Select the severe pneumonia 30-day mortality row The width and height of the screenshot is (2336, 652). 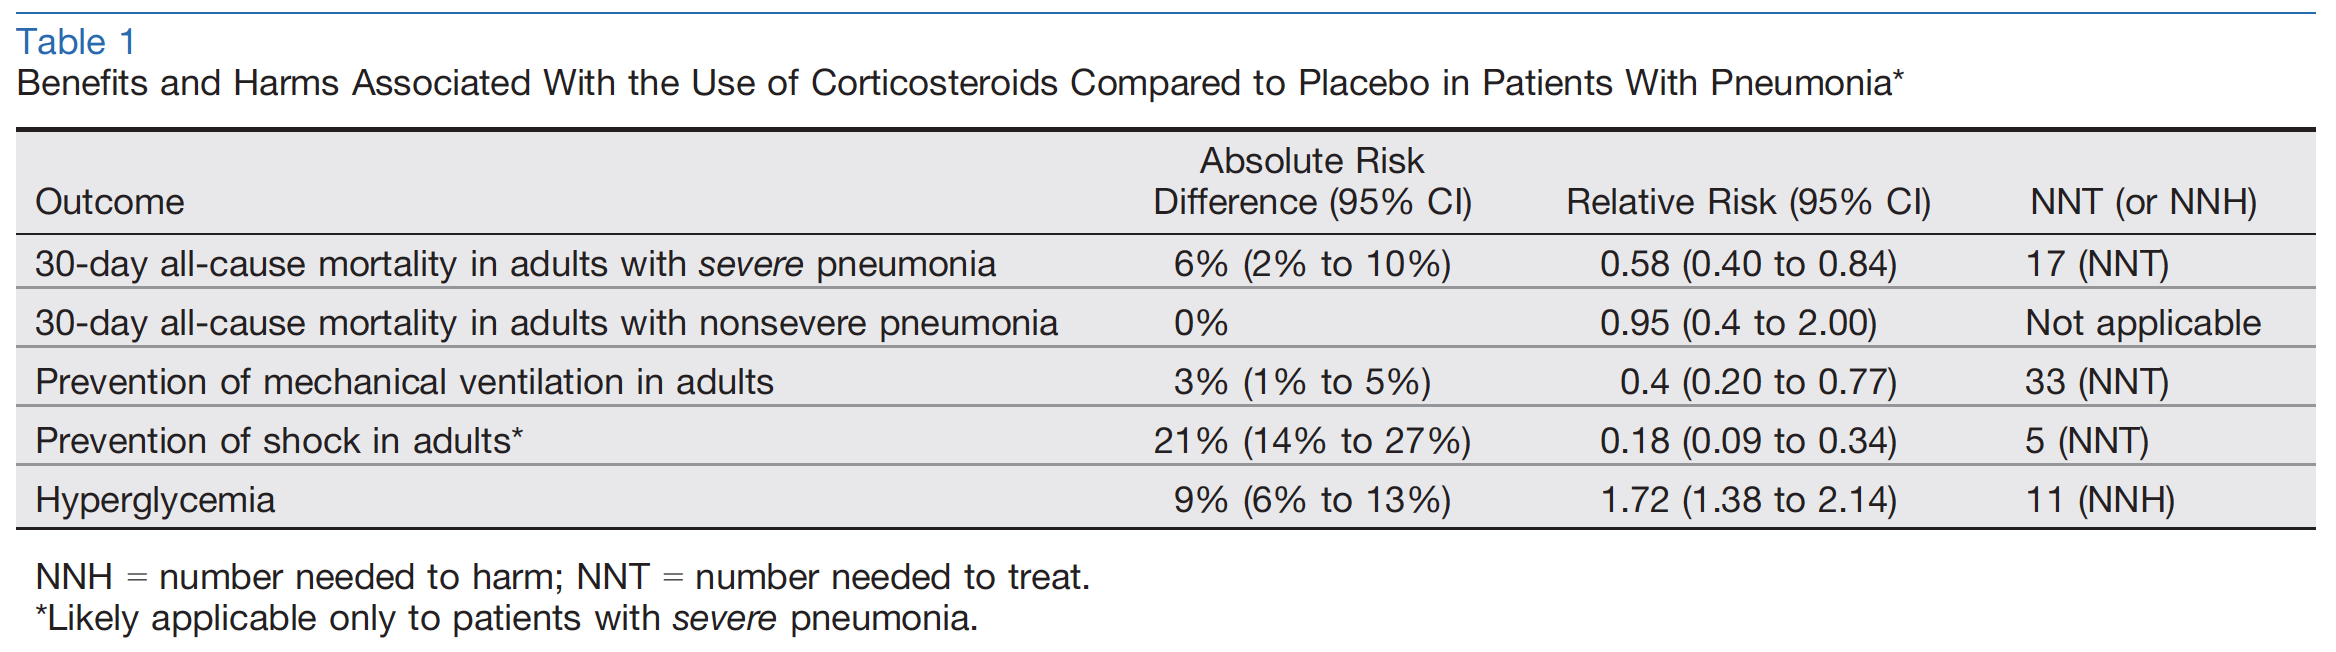tap(1166, 264)
